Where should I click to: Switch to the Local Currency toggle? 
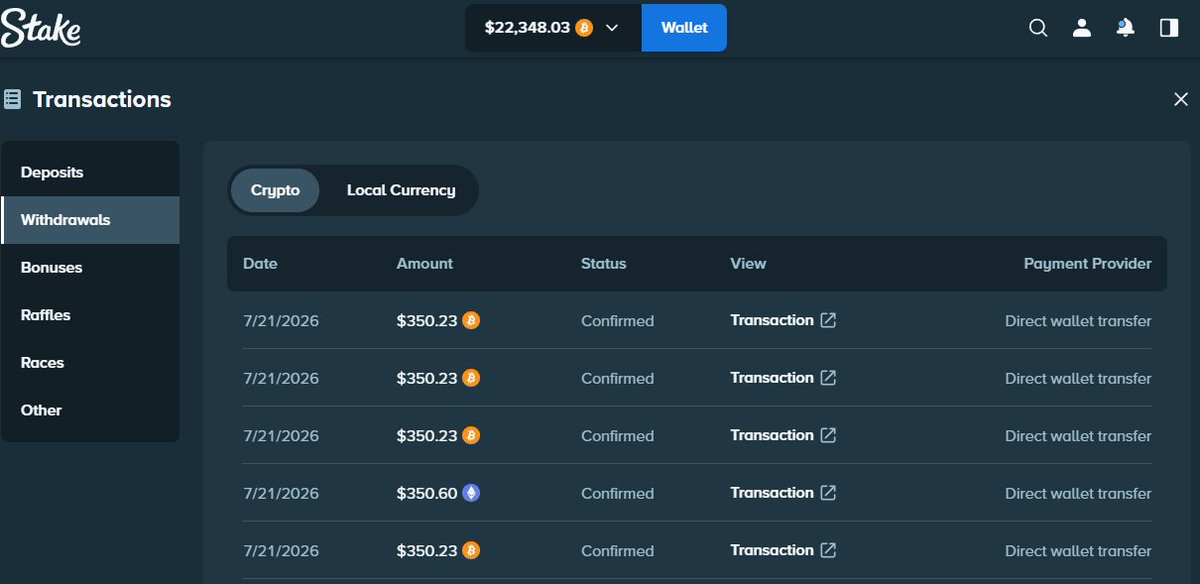(x=401, y=190)
